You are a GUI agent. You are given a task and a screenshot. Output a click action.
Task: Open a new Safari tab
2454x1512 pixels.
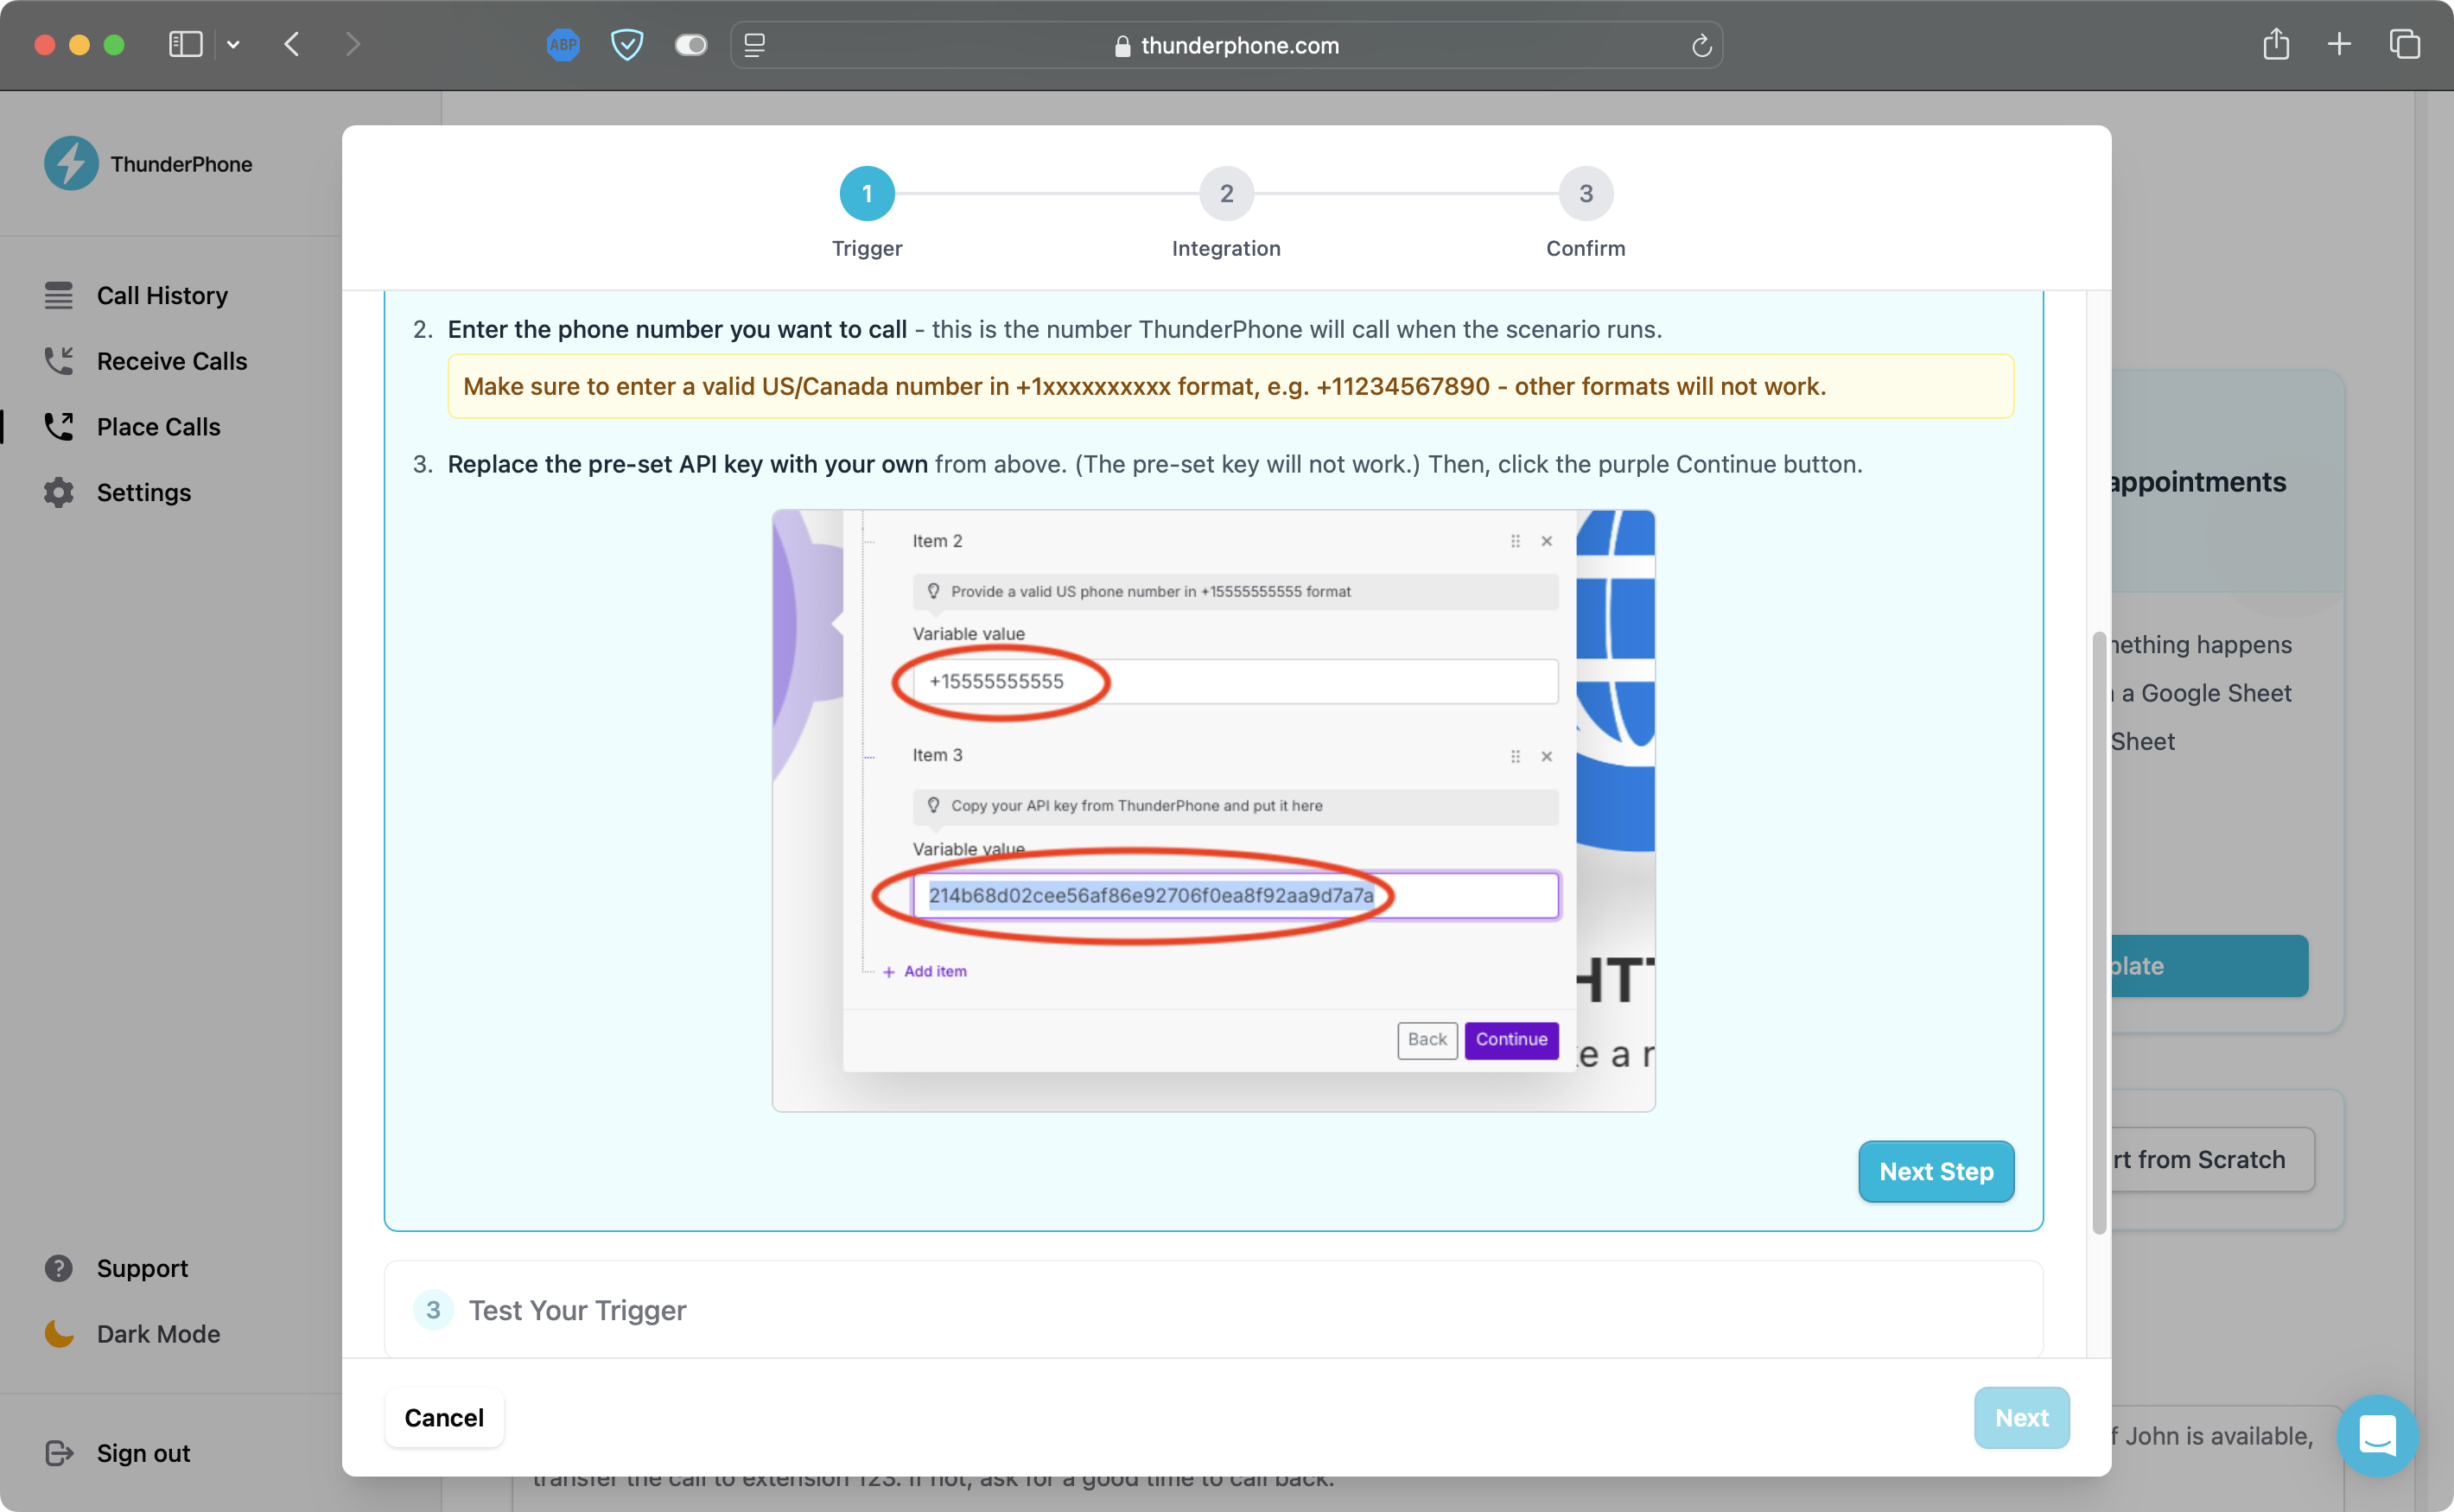(2339, 44)
